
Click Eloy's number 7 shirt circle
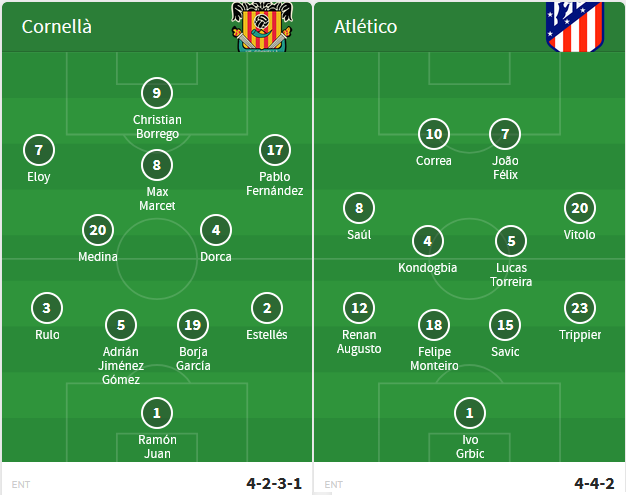click(39, 151)
